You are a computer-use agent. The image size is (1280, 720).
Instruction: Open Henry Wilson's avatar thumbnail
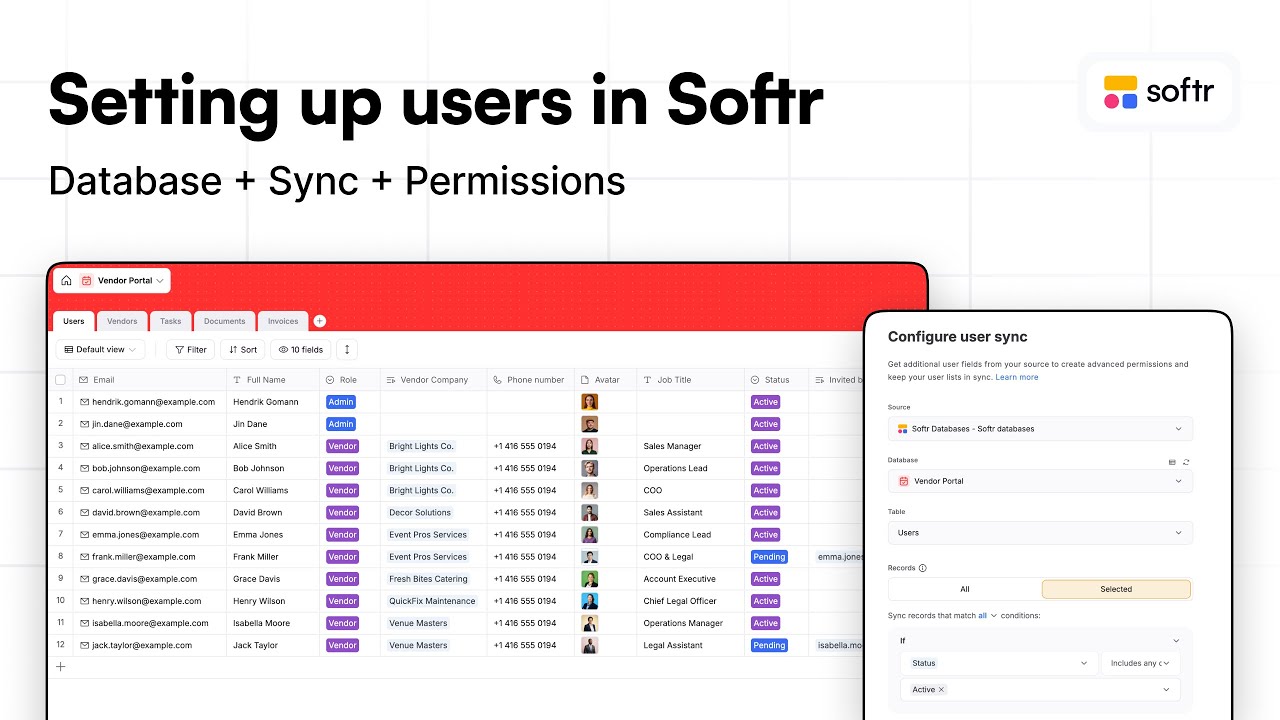590,601
